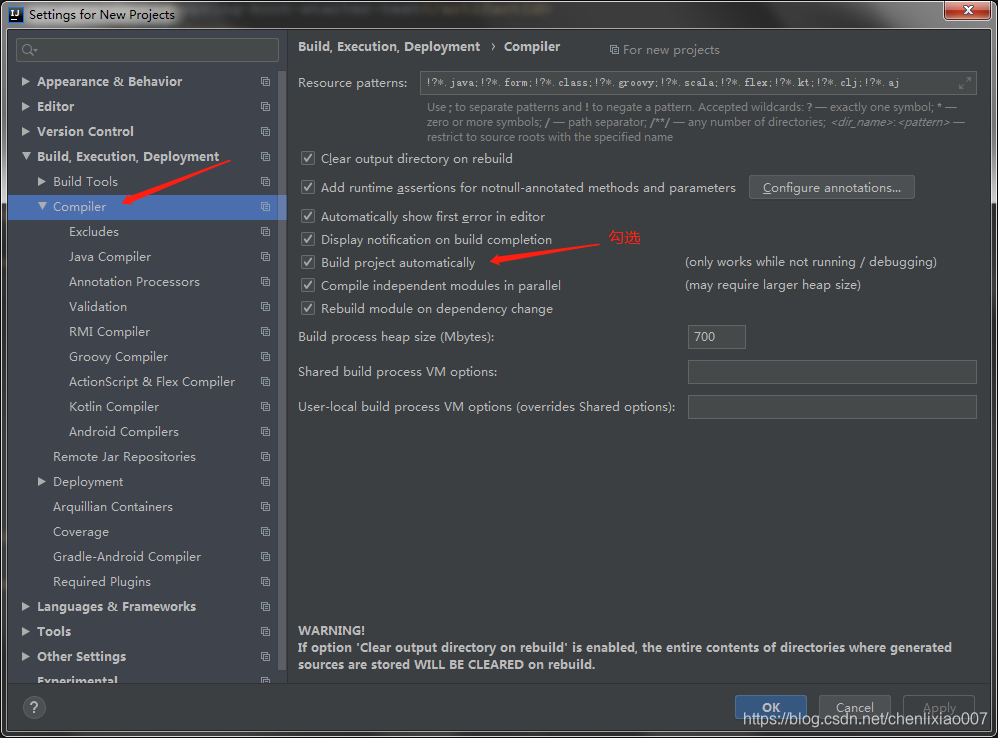Toggle Clear output directory on rebuild
This screenshot has width=998, height=738.
coord(308,158)
